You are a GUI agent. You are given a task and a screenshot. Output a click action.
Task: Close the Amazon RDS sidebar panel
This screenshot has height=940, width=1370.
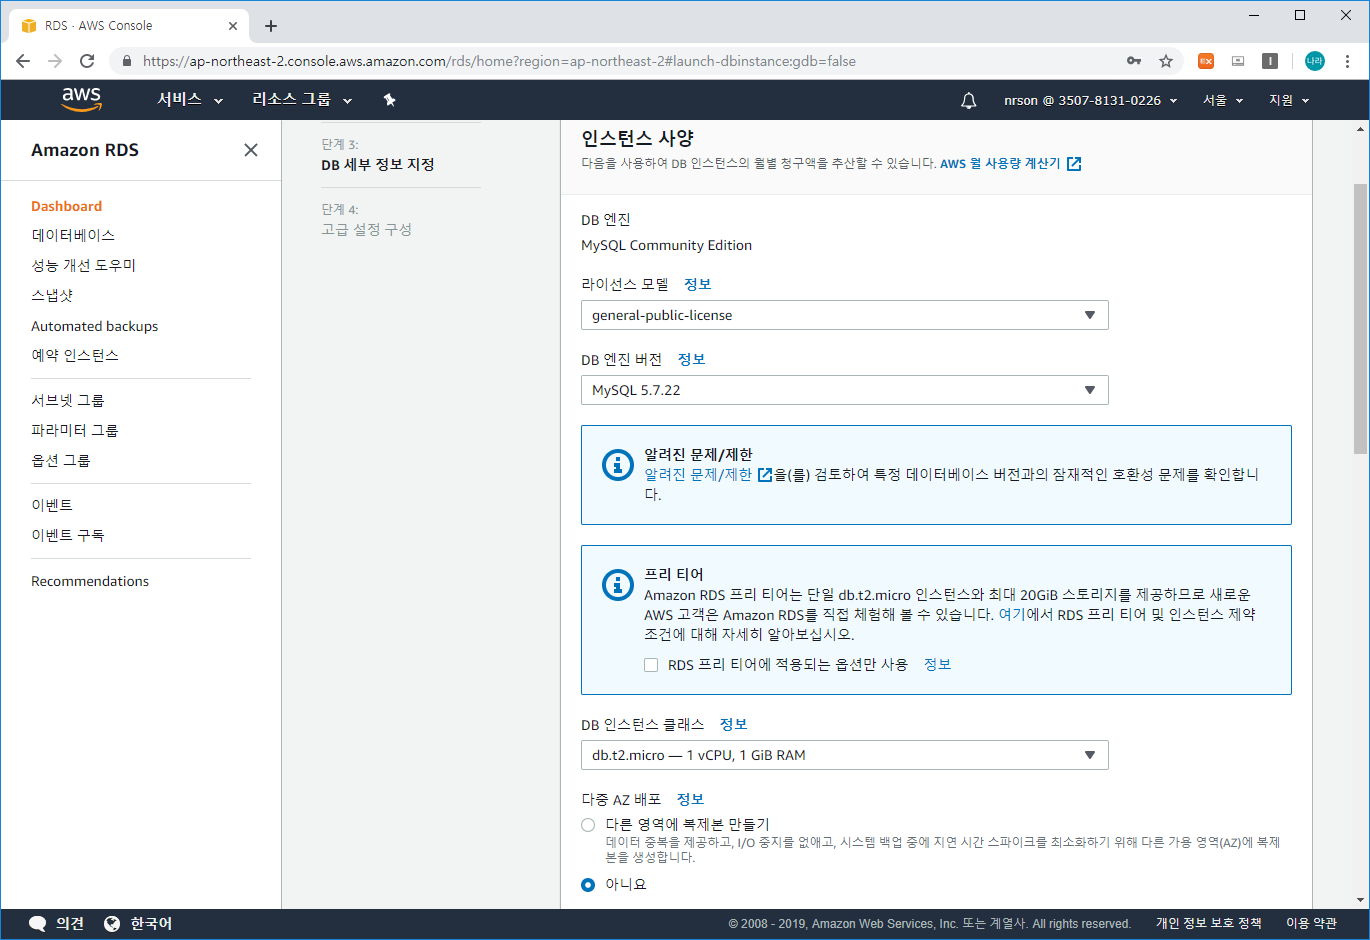click(251, 150)
